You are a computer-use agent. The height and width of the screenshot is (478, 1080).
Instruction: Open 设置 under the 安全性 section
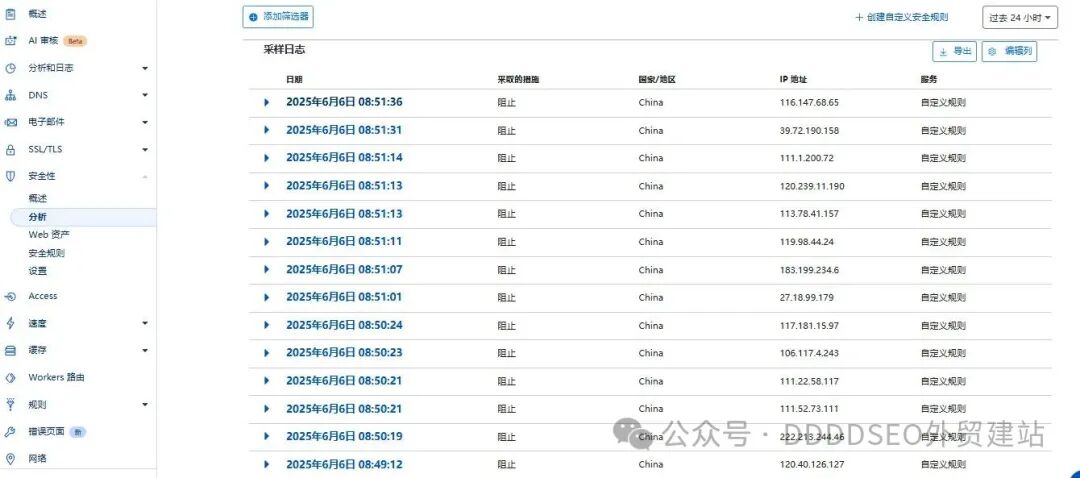coord(38,270)
